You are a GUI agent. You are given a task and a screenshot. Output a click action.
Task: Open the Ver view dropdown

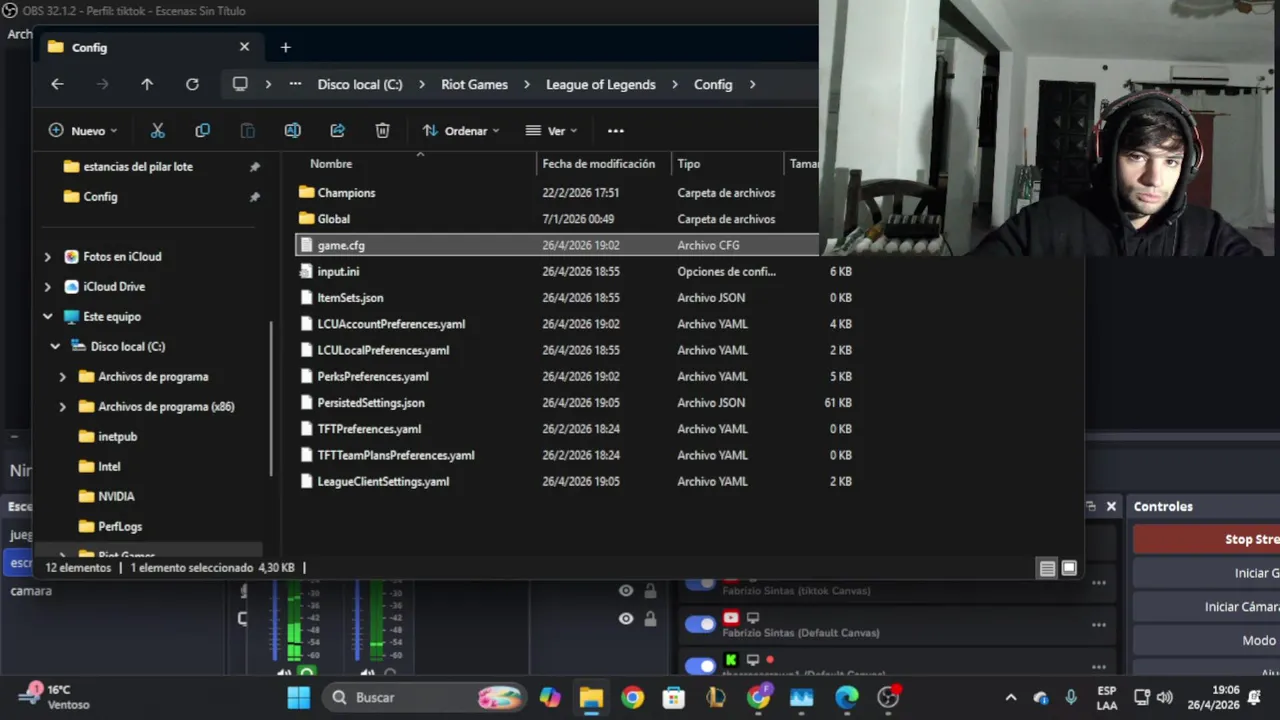coord(551,131)
